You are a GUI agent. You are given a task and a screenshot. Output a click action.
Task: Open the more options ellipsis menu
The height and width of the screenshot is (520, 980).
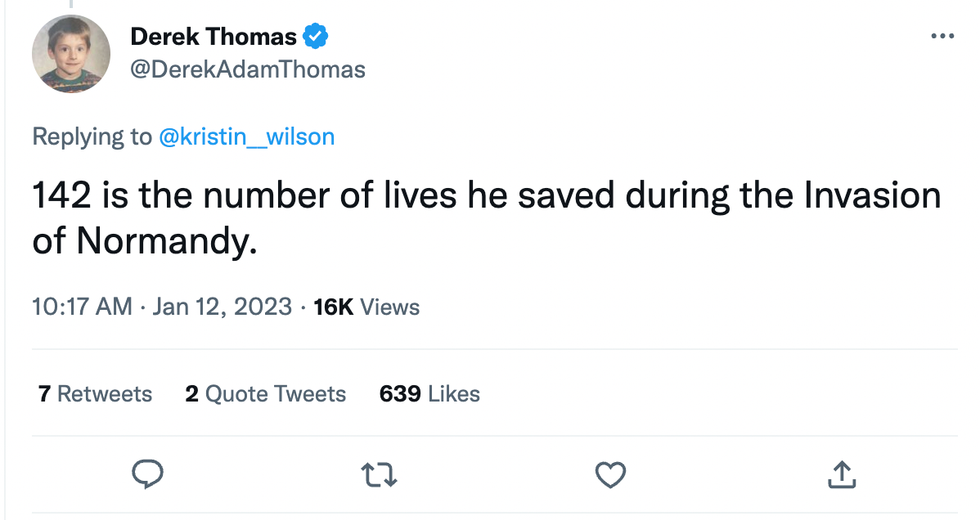pyautogui.click(x=942, y=36)
